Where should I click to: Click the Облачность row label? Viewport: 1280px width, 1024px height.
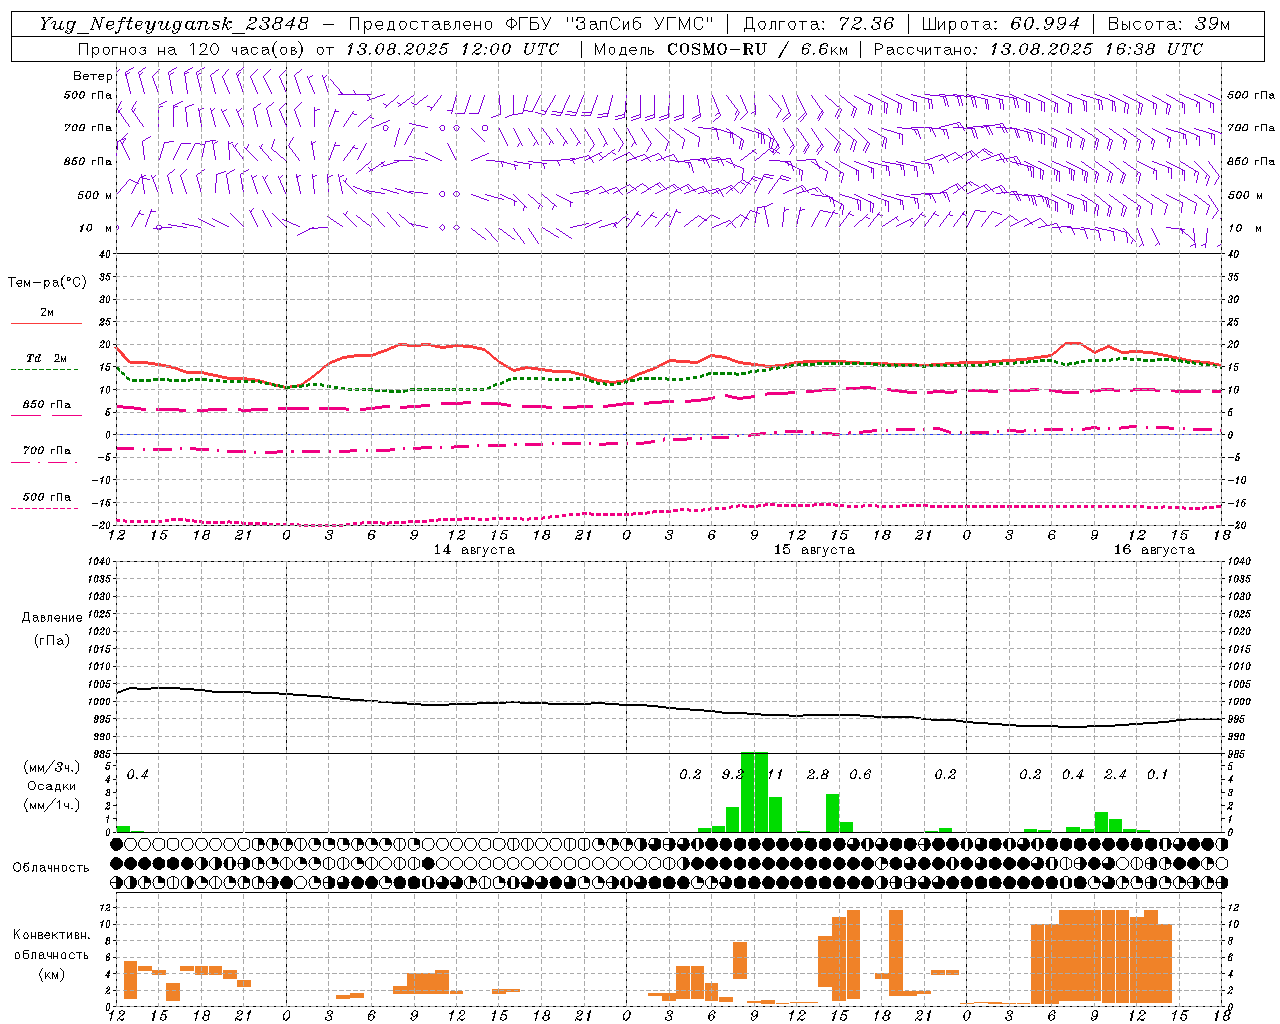point(51,868)
